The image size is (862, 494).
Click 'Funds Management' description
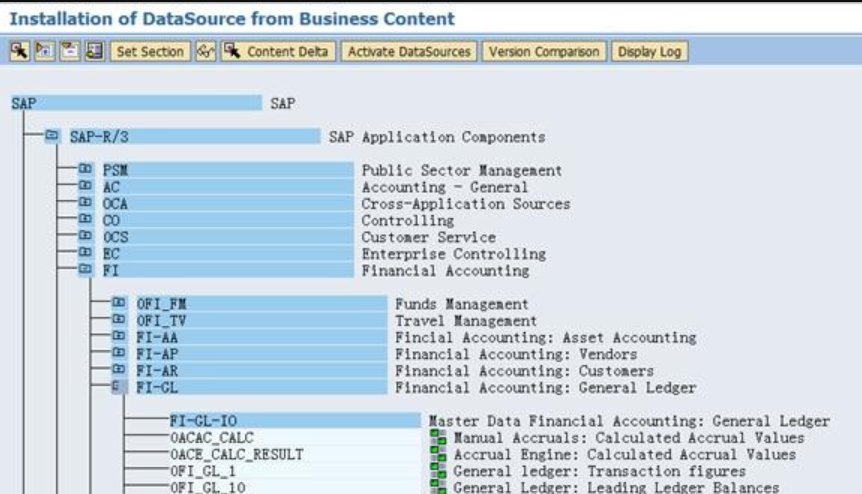(x=461, y=304)
